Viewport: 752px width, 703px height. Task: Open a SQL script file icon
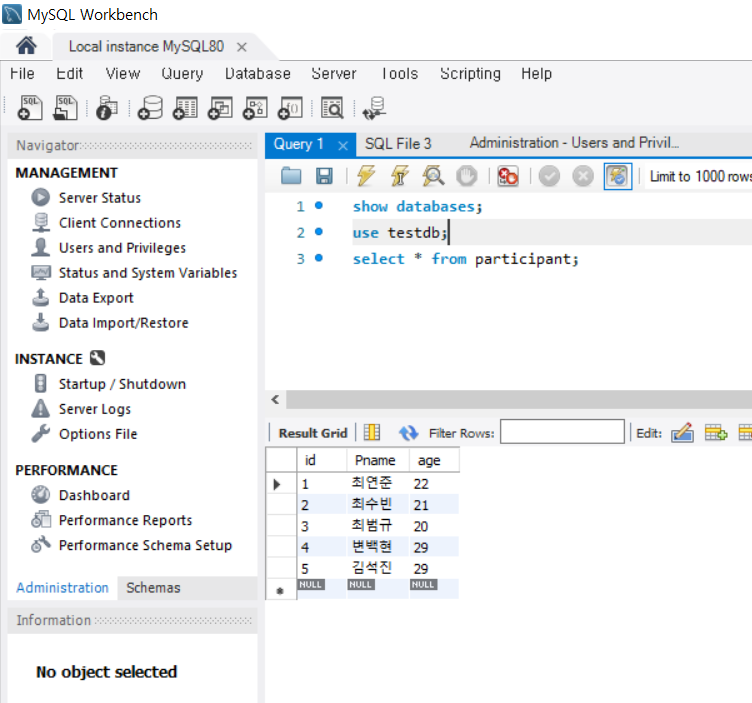66,107
